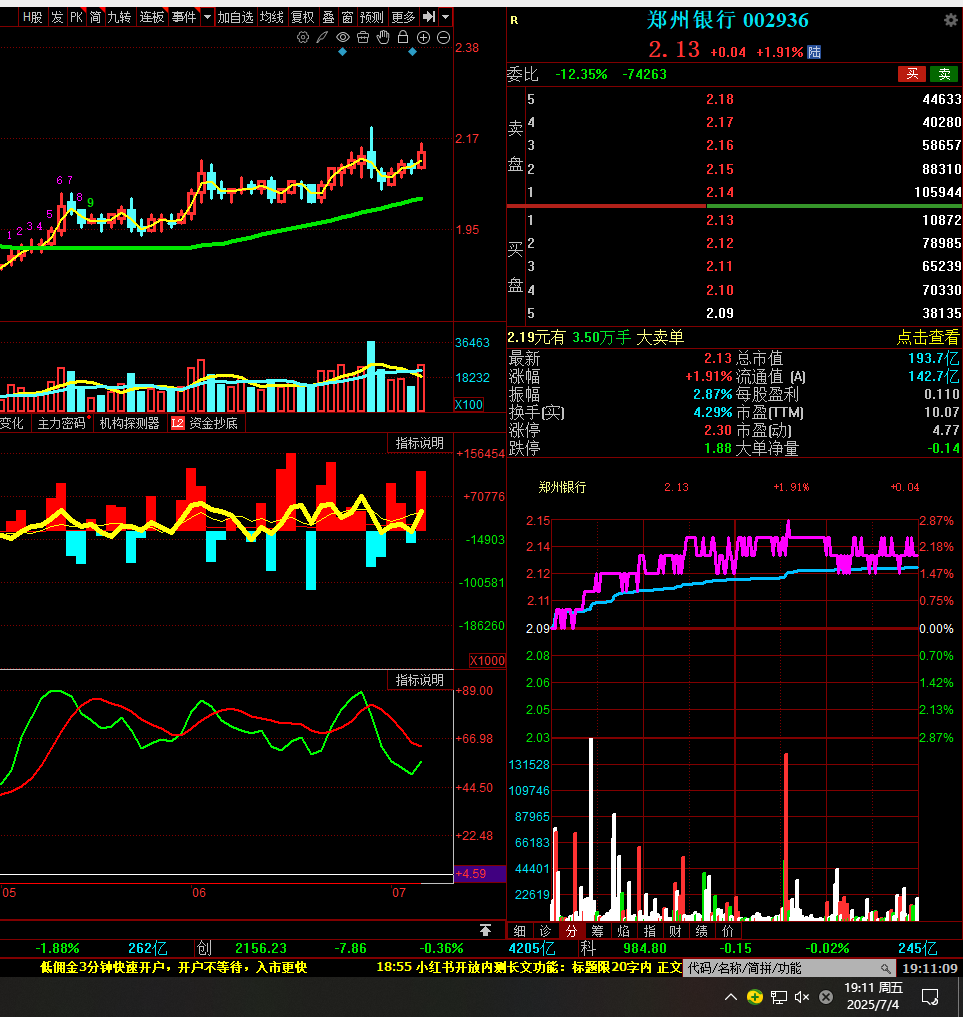Select sell level 1 price 2.14

tap(720, 192)
